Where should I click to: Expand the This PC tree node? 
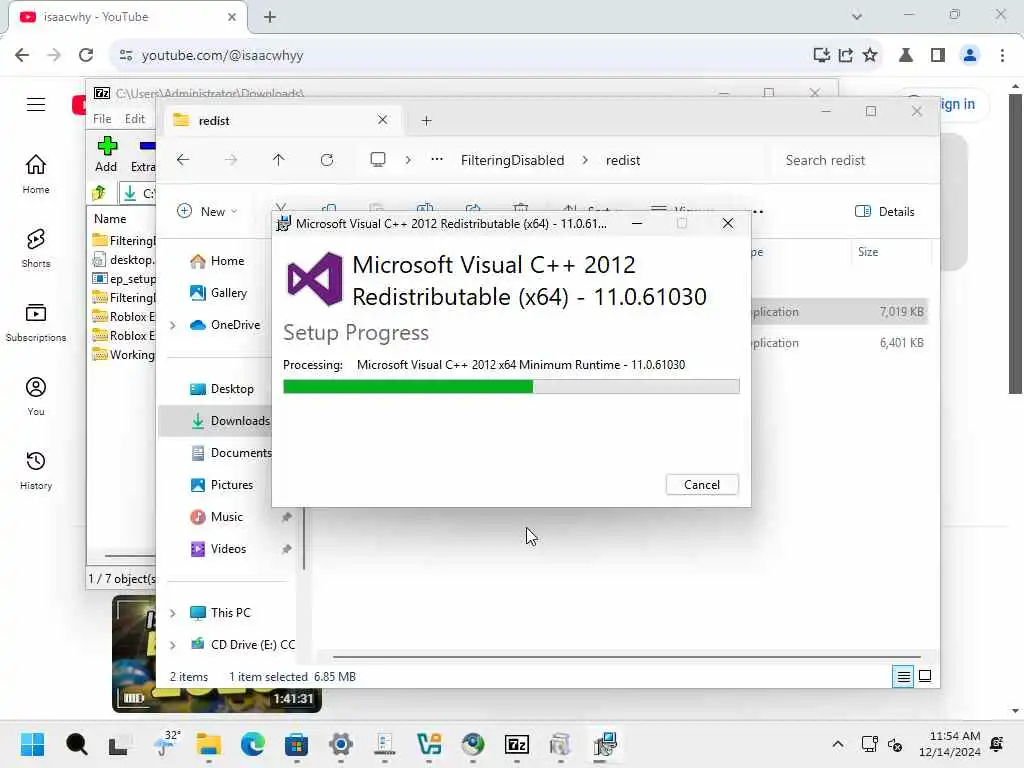173,613
